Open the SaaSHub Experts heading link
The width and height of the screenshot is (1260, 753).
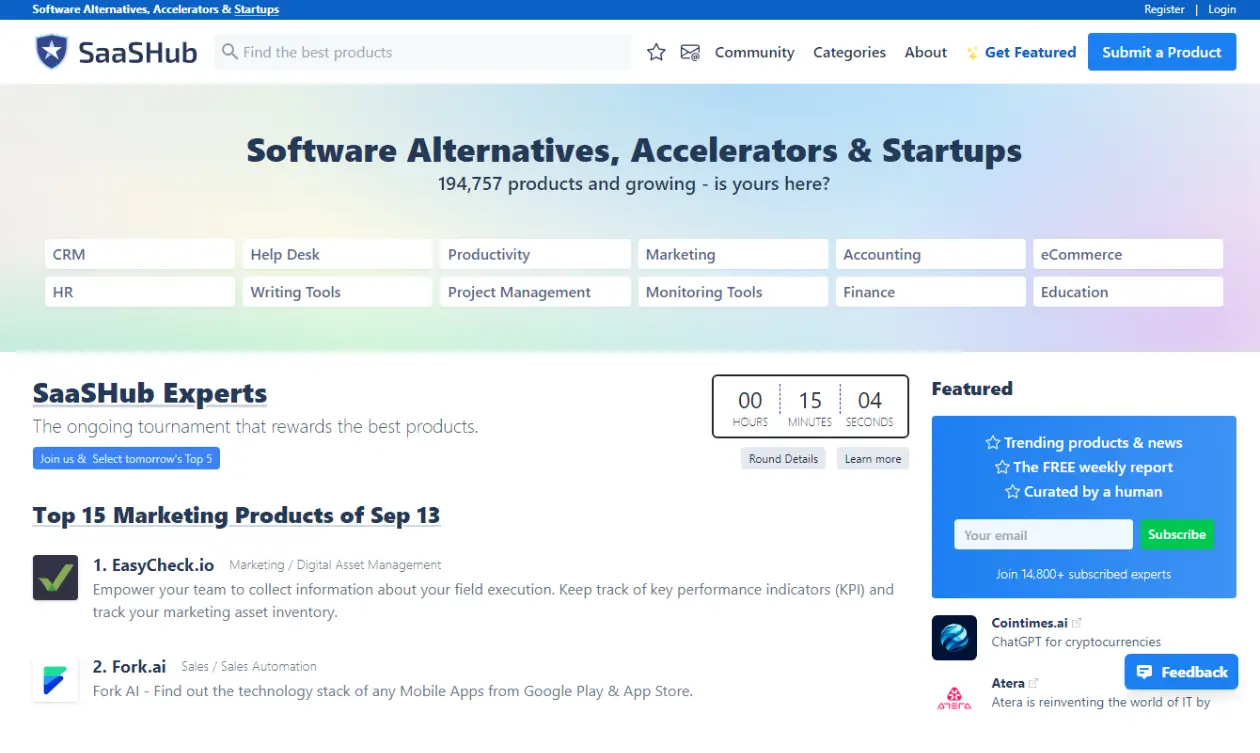click(x=150, y=393)
